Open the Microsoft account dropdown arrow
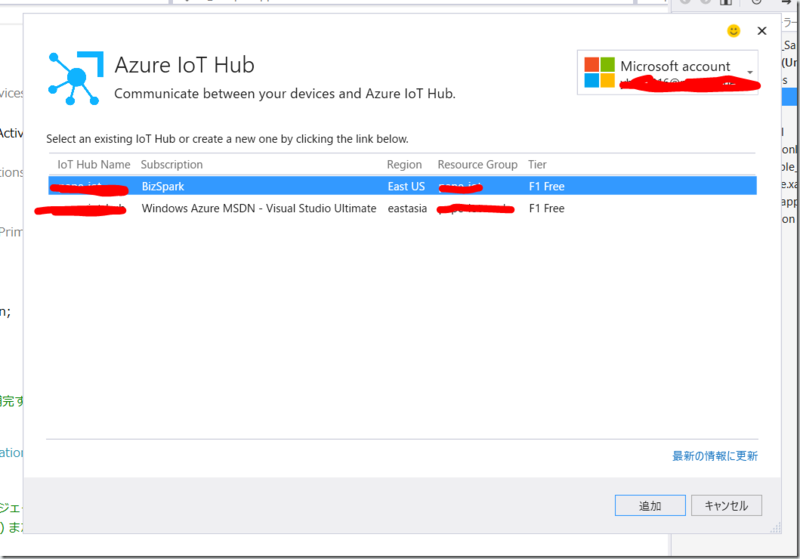 coord(750,72)
